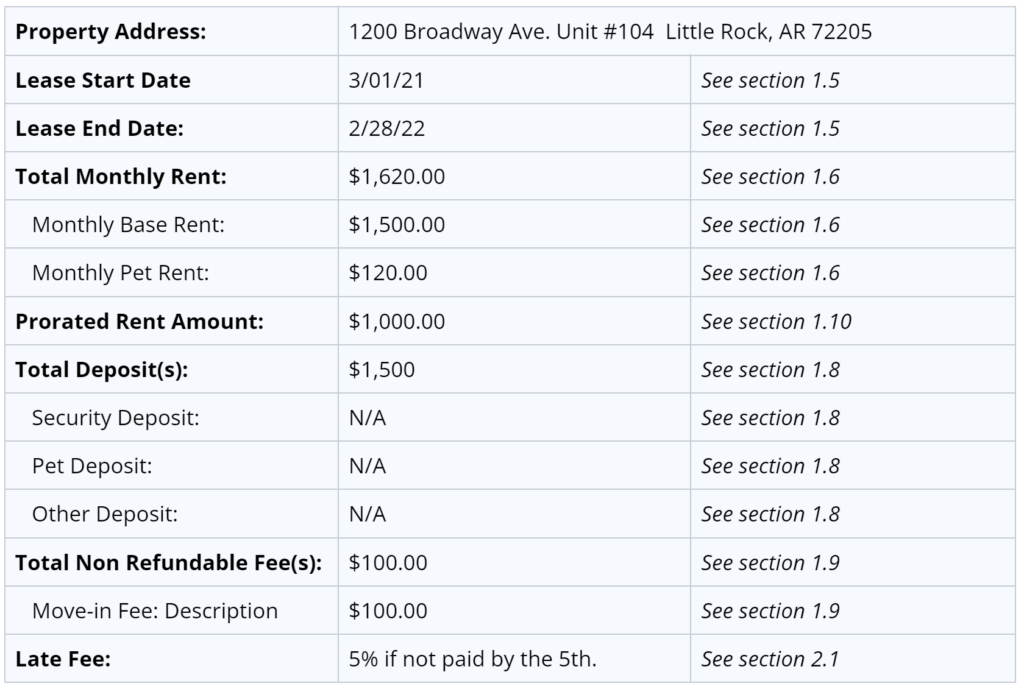This screenshot has width=1024, height=689.
Task: Click See section 1.5 beside Lease Start Date
Action: coord(770,80)
